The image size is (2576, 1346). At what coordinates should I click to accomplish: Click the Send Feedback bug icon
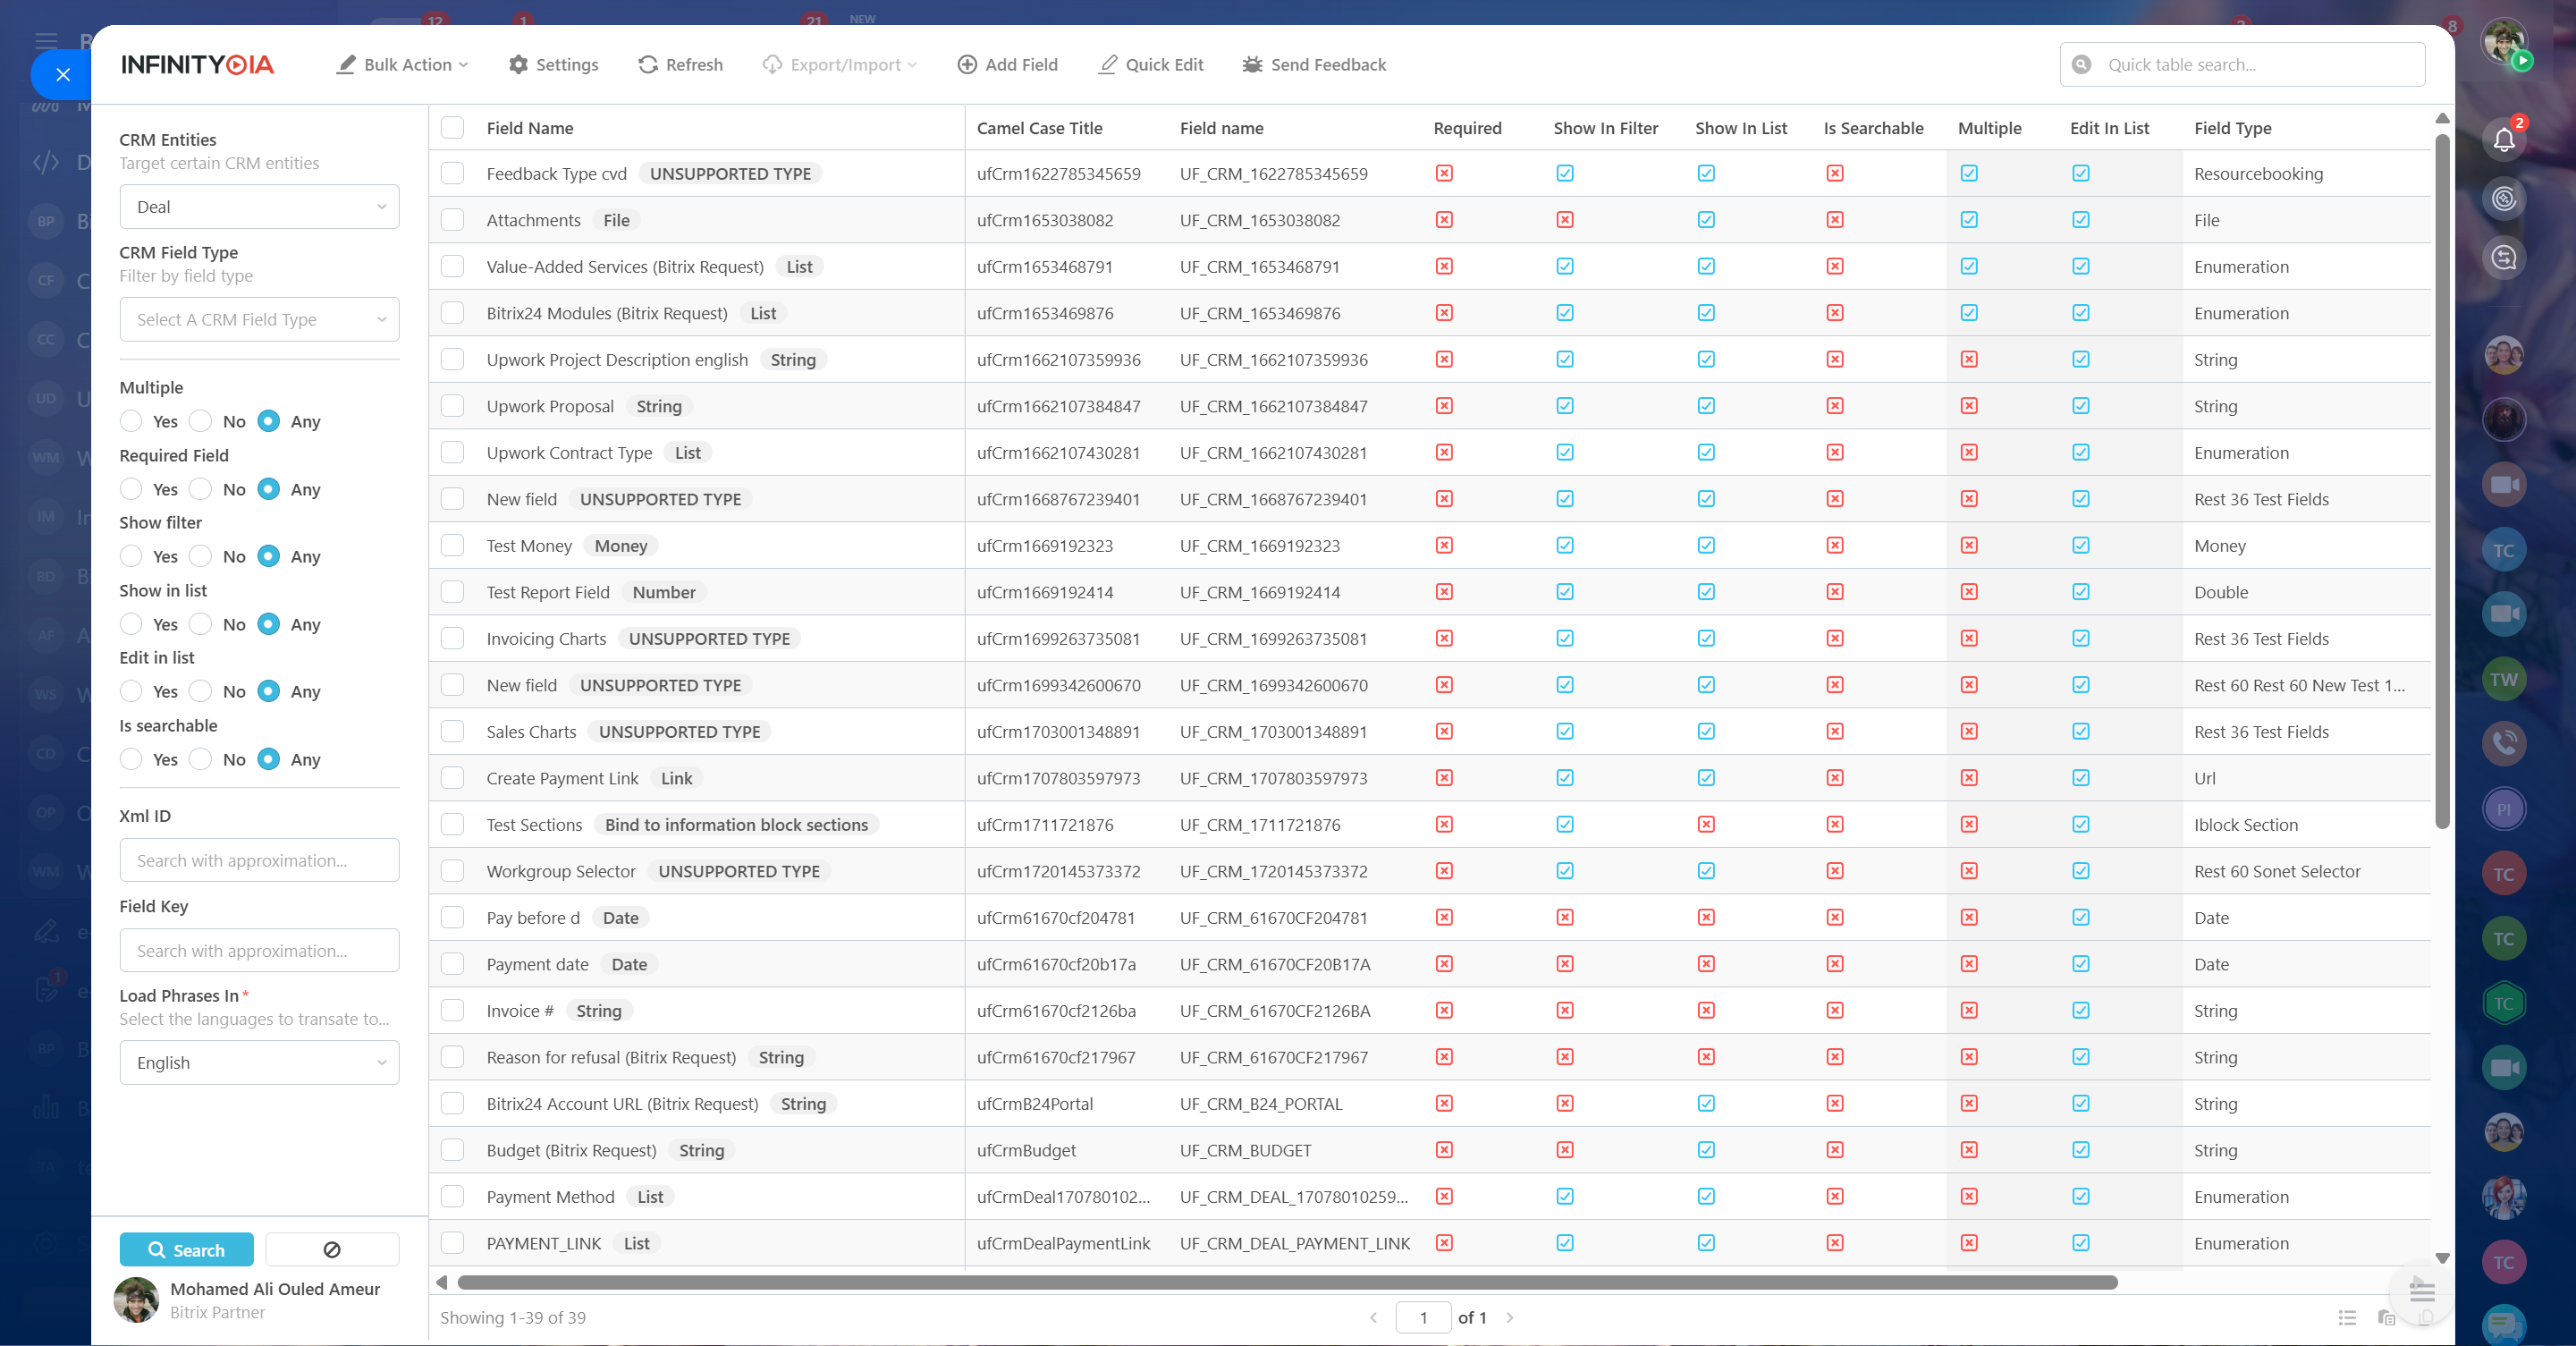pos(1252,65)
